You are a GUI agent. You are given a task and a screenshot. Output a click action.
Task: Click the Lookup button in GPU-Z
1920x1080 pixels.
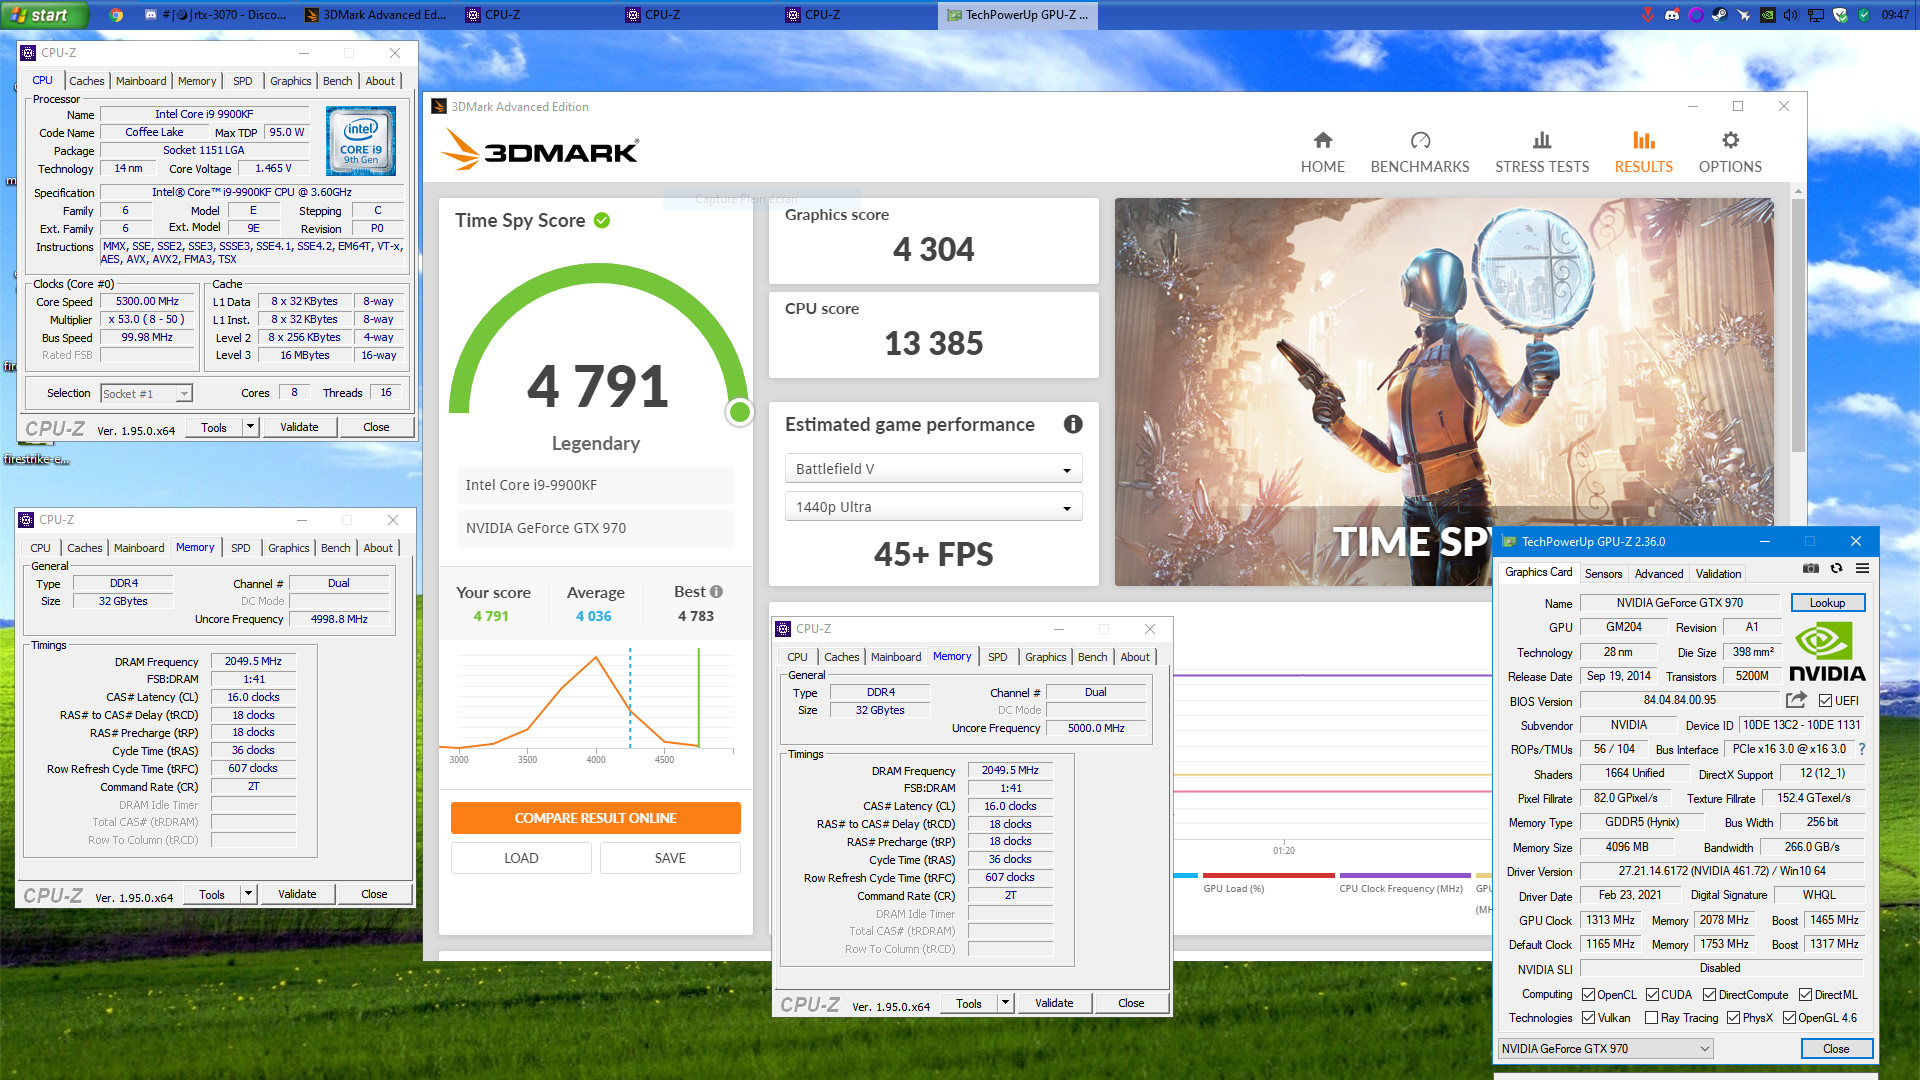tap(1827, 603)
